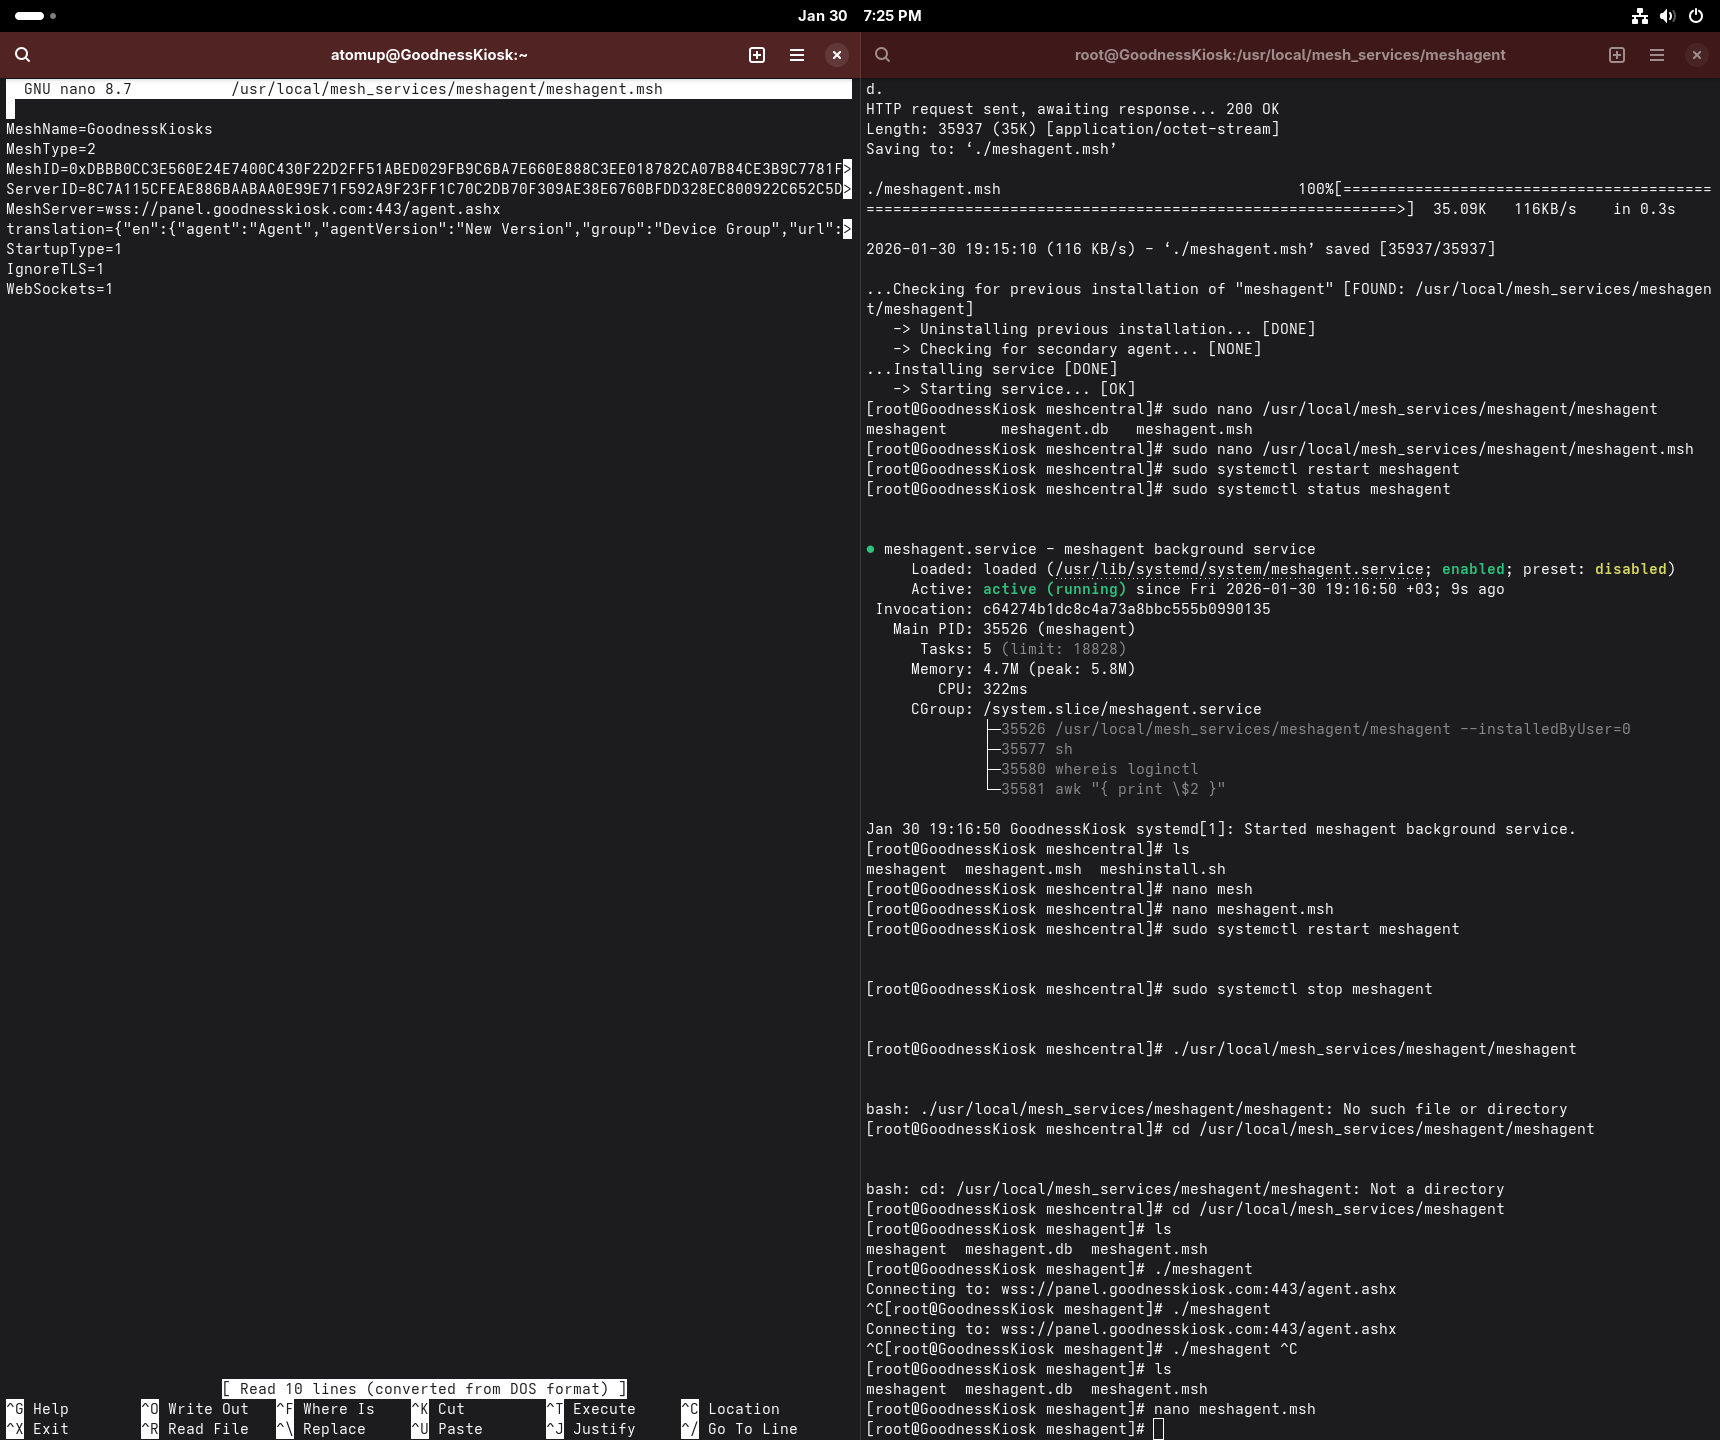Image resolution: width=1720 pixels, height=1440 pixels.
Task: Click the ^C Location shortcut in nano
Action: 730,1409
